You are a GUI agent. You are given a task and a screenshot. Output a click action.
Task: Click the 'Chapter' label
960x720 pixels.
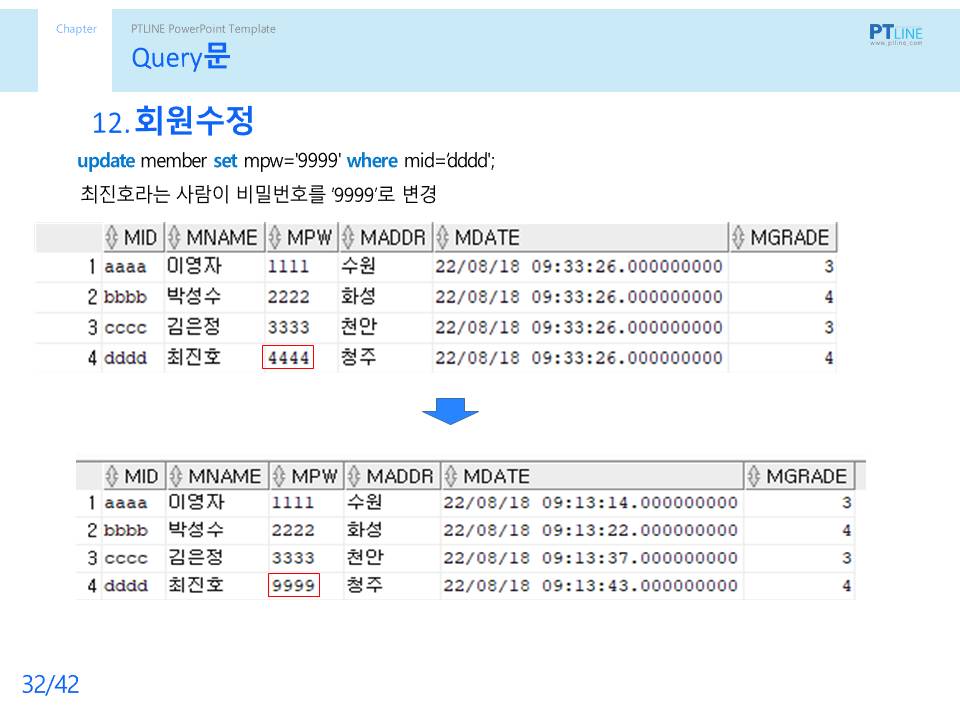(76, 29)
